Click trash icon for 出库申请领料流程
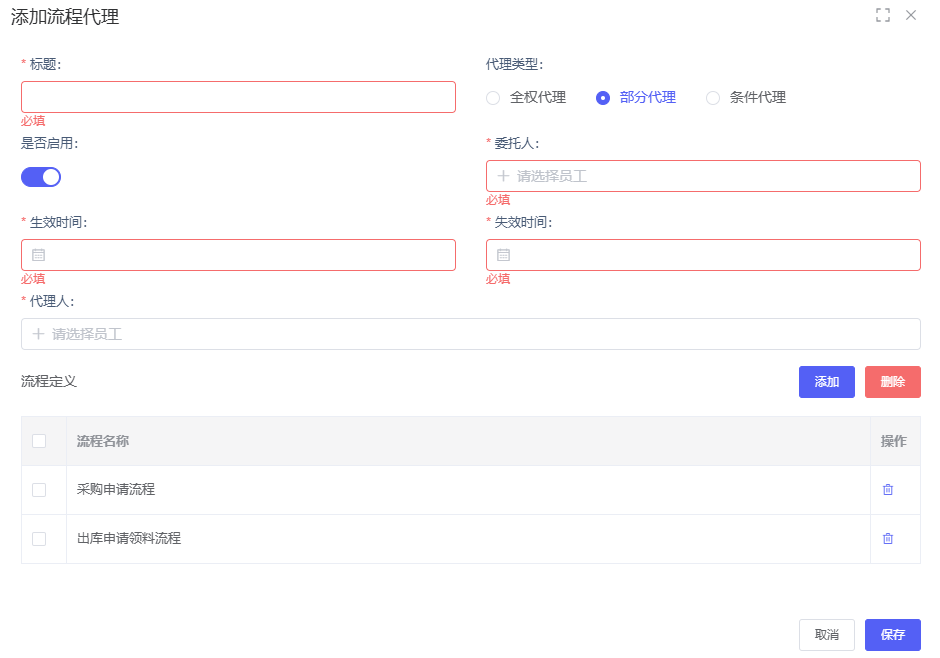This screenshot has height=658, width=940. (888, 539)
